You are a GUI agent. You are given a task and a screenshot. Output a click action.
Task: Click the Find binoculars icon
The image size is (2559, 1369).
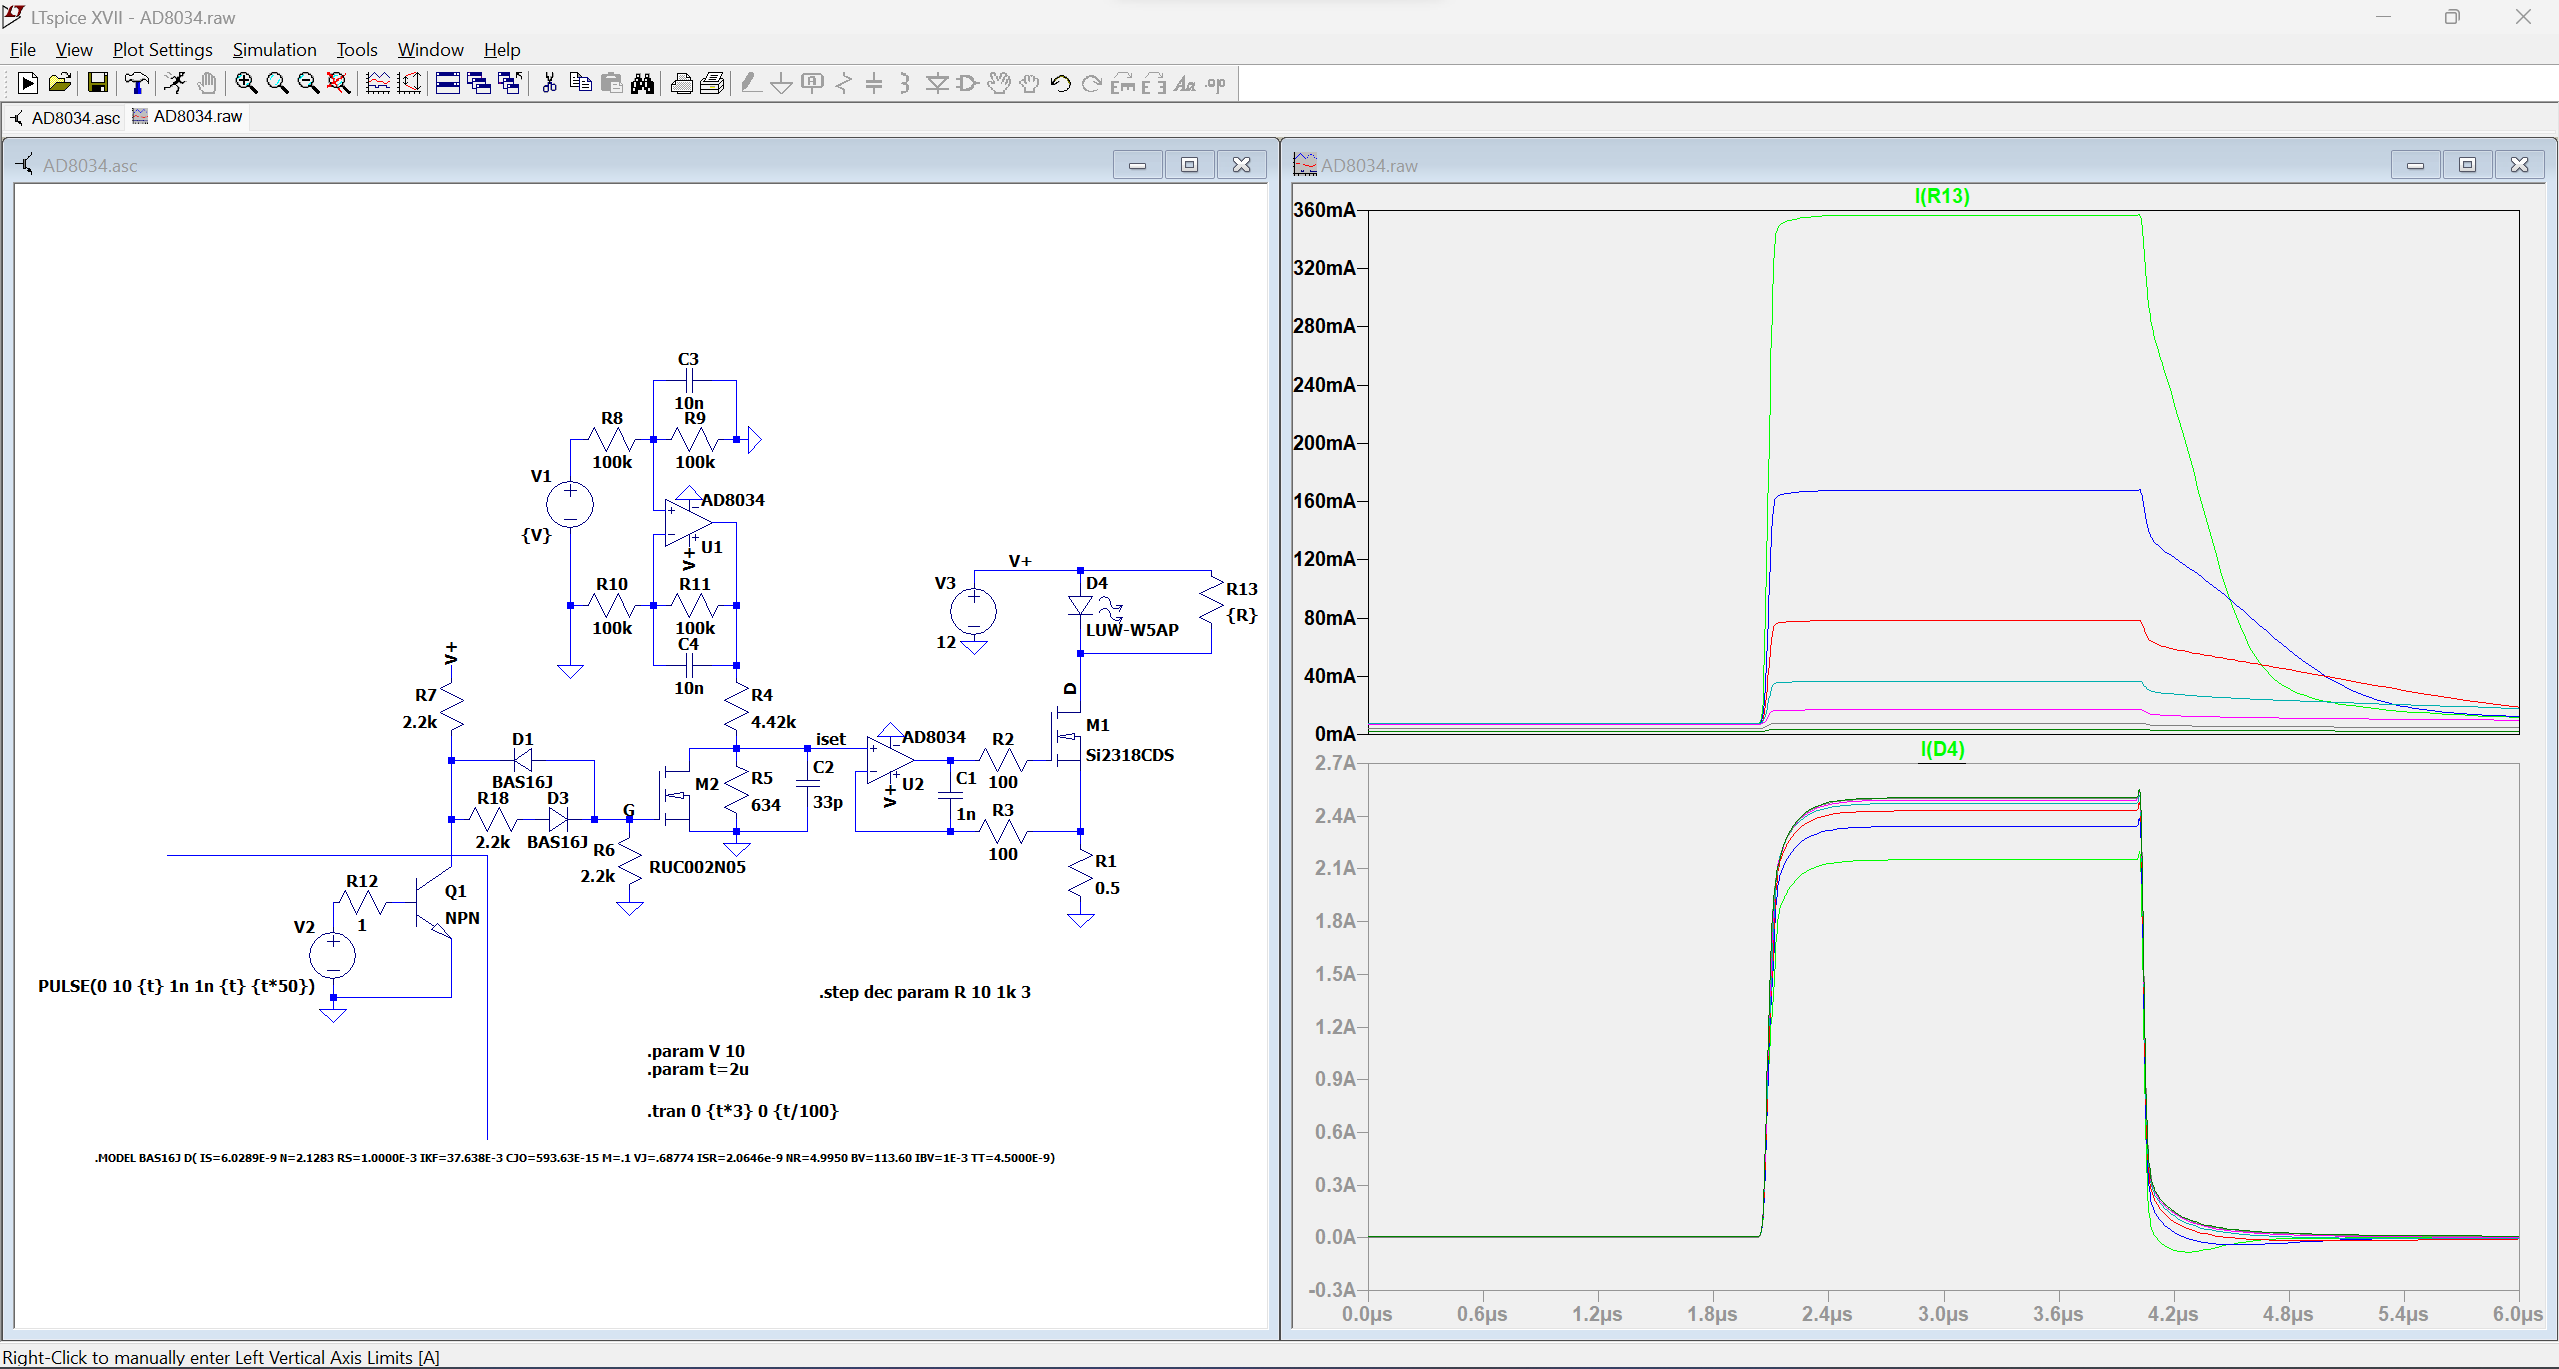(x=642, y=84)
